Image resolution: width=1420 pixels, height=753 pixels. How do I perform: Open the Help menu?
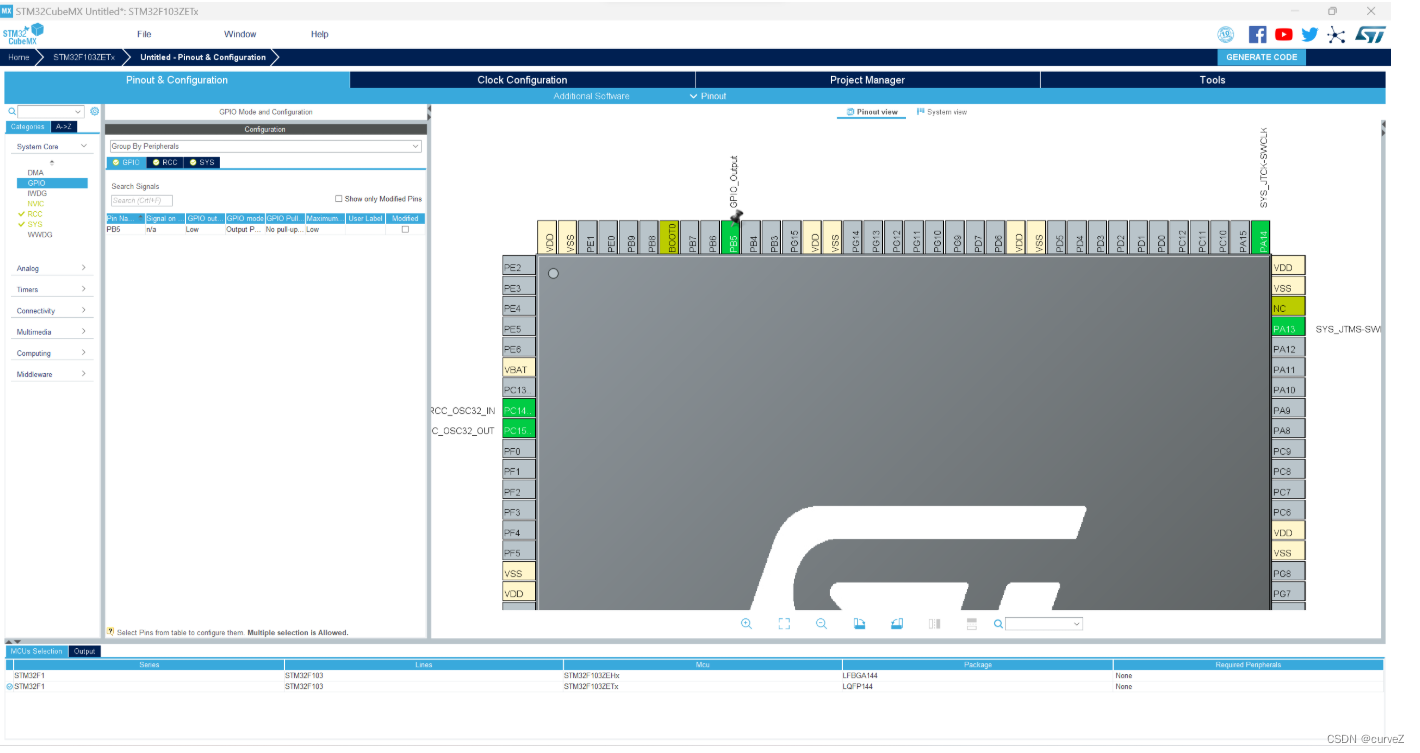tap(319, 34)
